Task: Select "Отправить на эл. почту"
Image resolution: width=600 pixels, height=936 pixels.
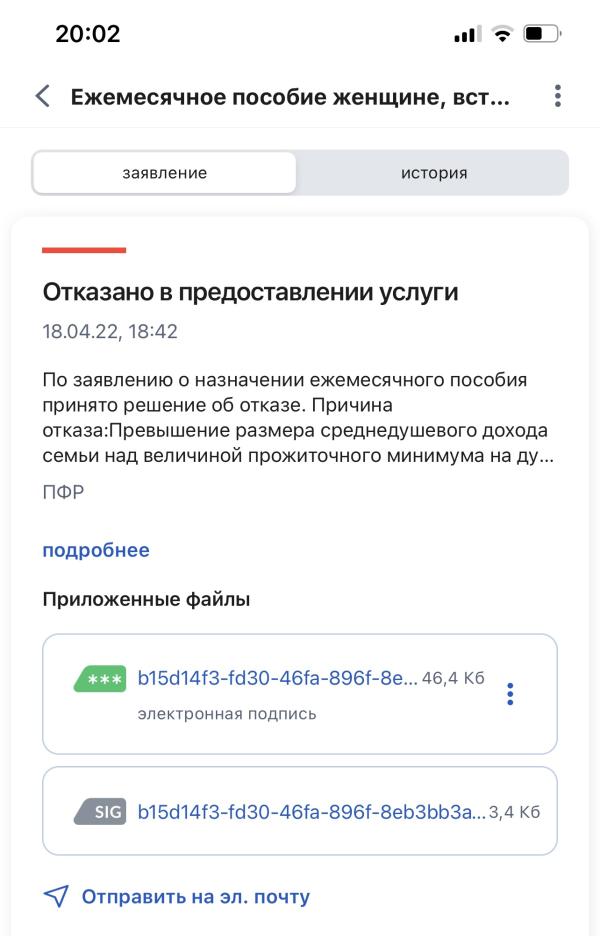Action: point(196,896)
